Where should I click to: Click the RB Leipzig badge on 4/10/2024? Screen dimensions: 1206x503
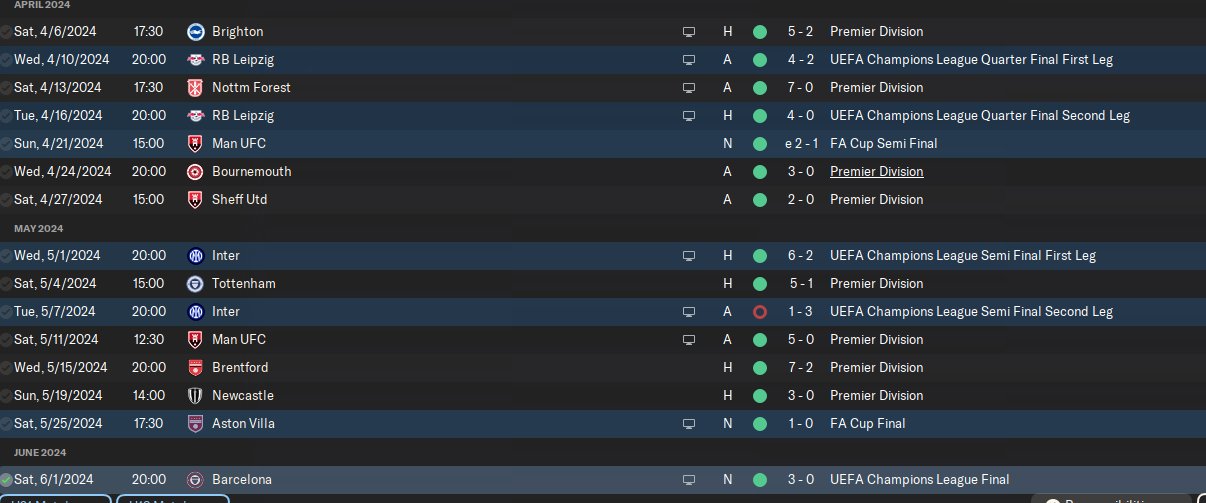pyautogui.click(x=195, y=60)
